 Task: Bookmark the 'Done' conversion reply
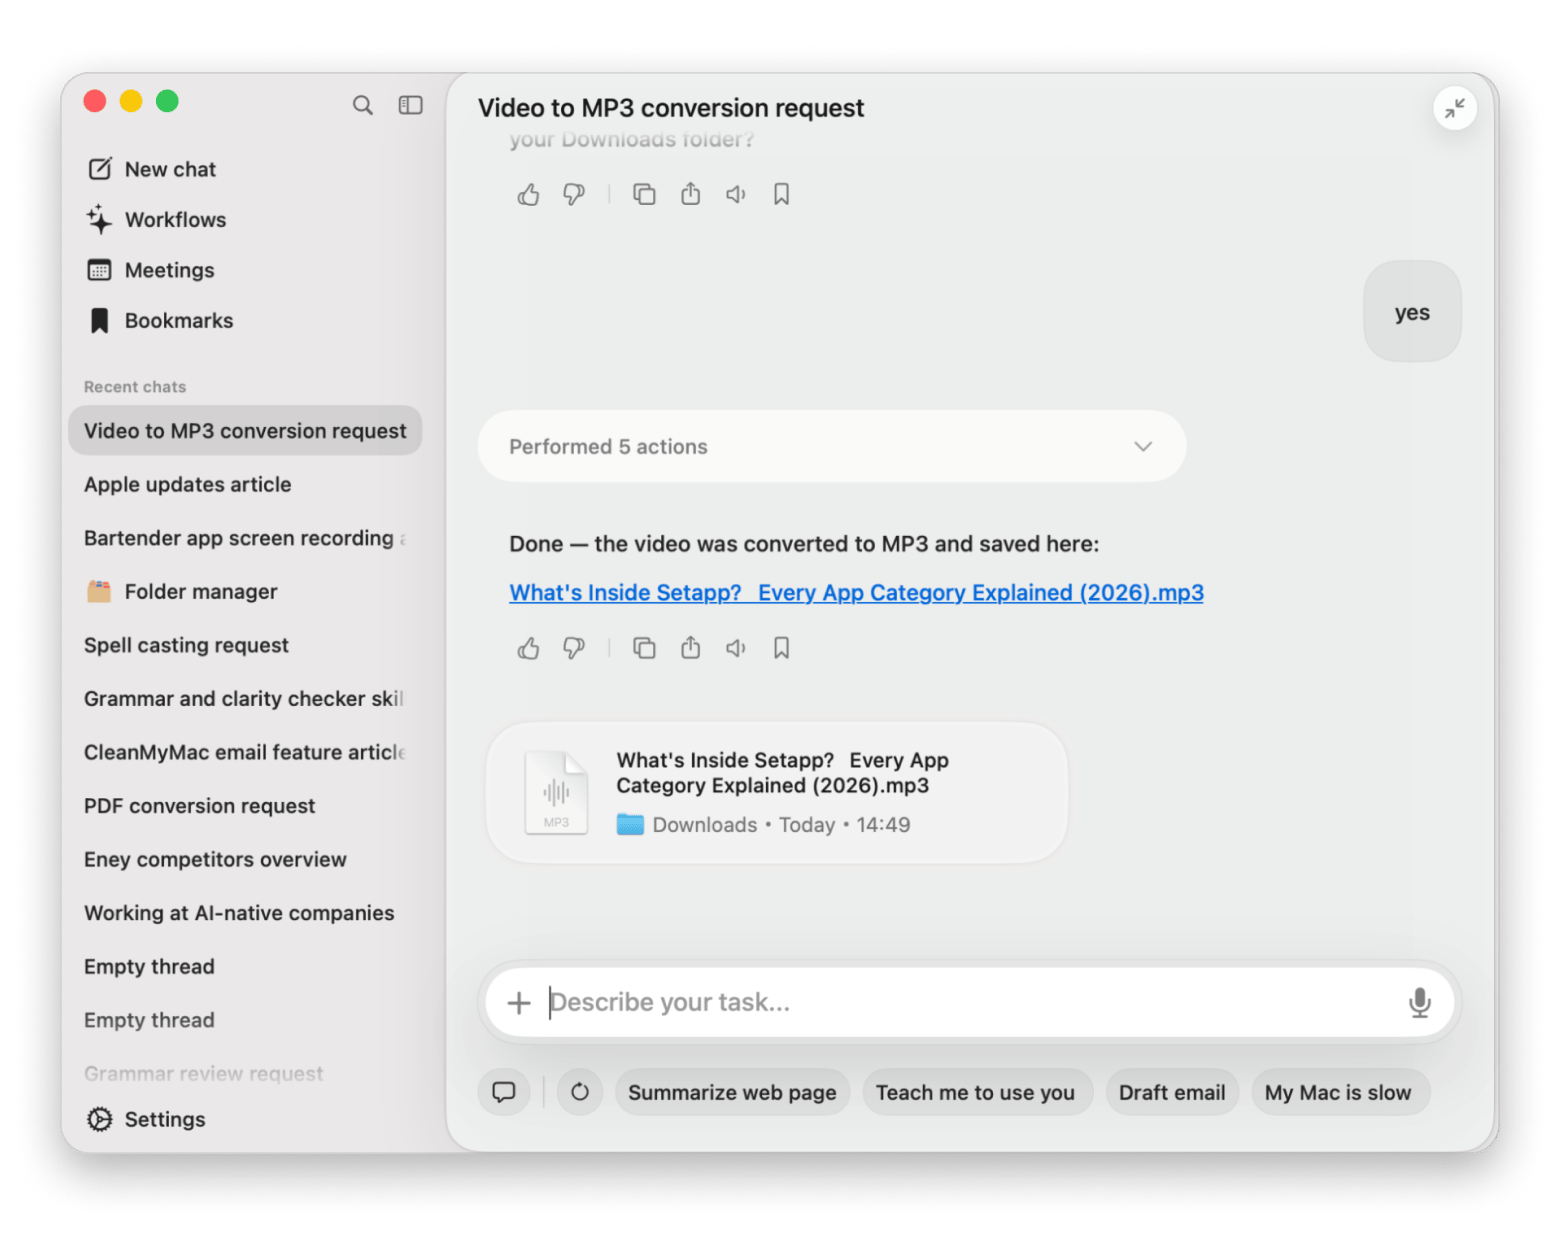tap(782, 648)
